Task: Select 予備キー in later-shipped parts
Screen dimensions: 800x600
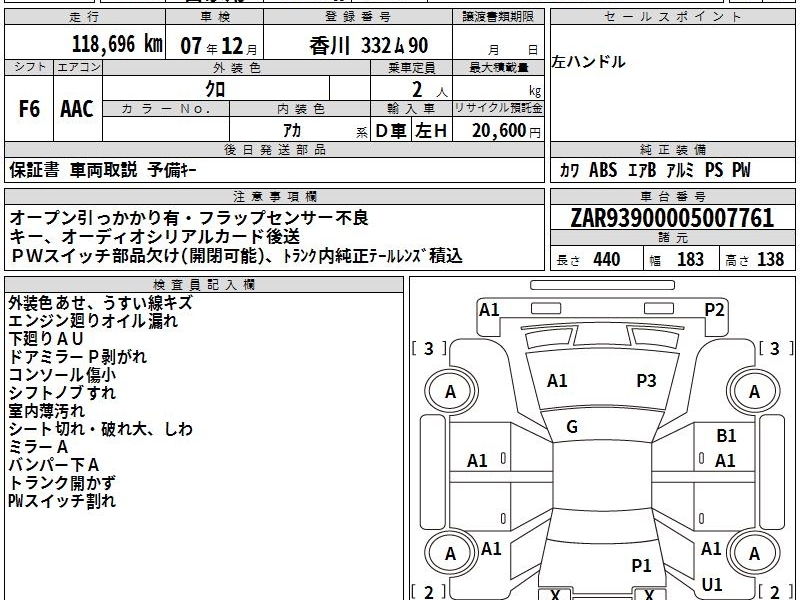Action: (172, 170)
